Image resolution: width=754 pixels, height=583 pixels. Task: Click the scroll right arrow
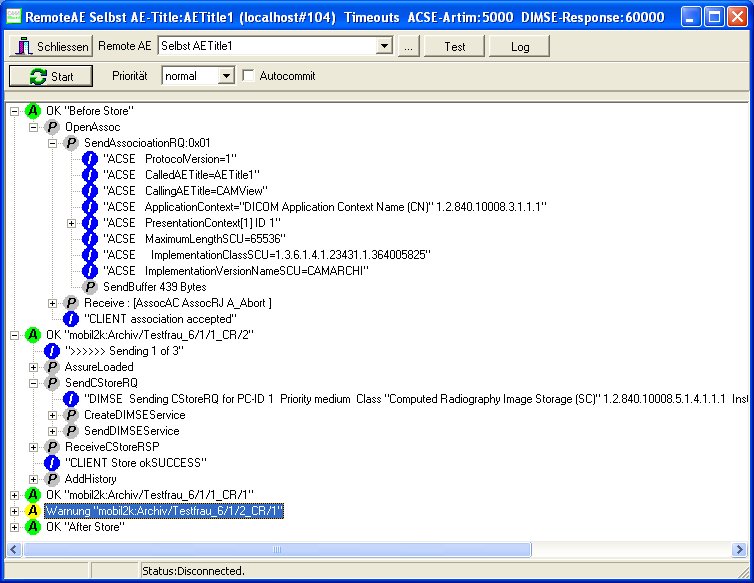pyautogui.click(x=739, y=549)
